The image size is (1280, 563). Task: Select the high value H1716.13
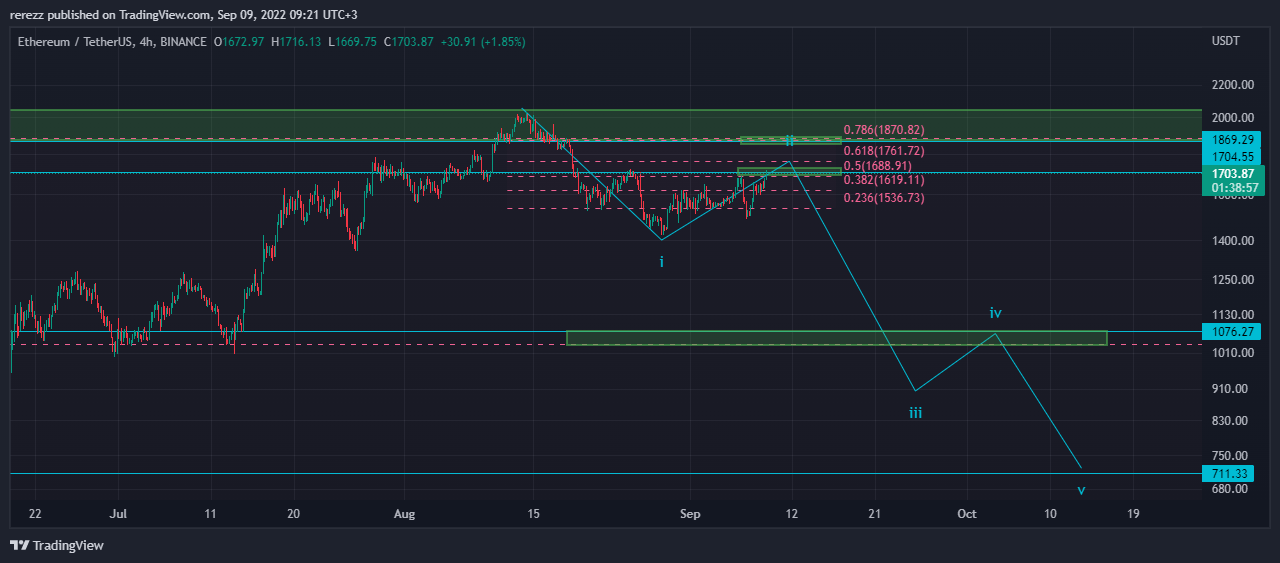coord(297,42)
